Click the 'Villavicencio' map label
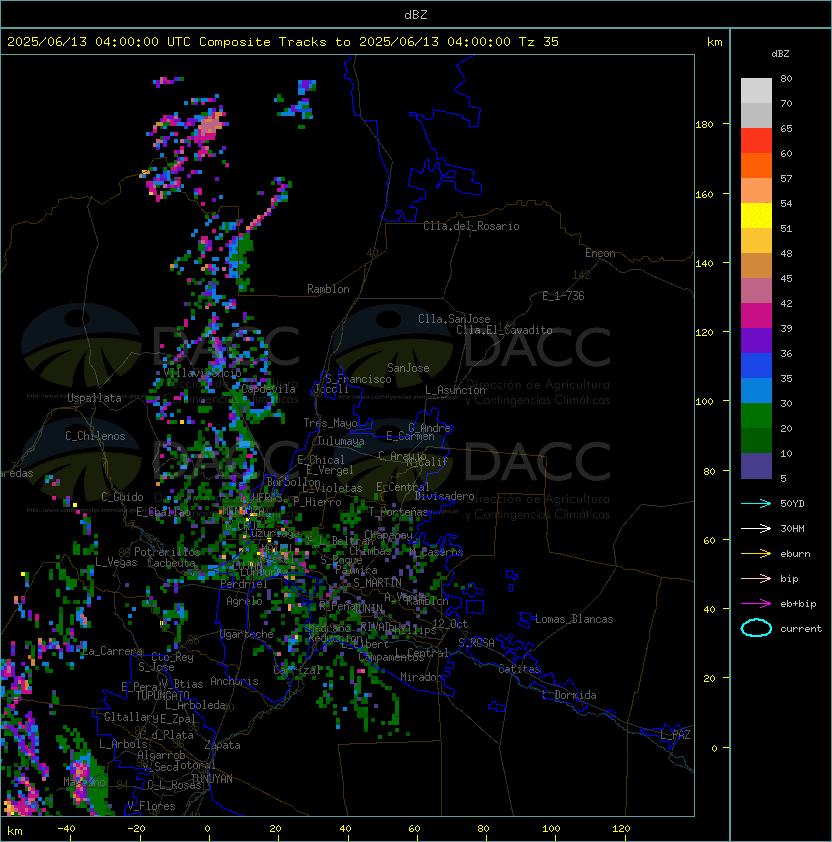Screen dimensions: 832x842 tap(202, 373)
